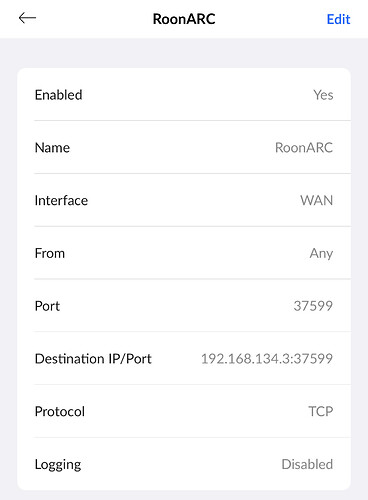Click the RoonARC name value
368x500 pixels.
(x=304, y=148)
